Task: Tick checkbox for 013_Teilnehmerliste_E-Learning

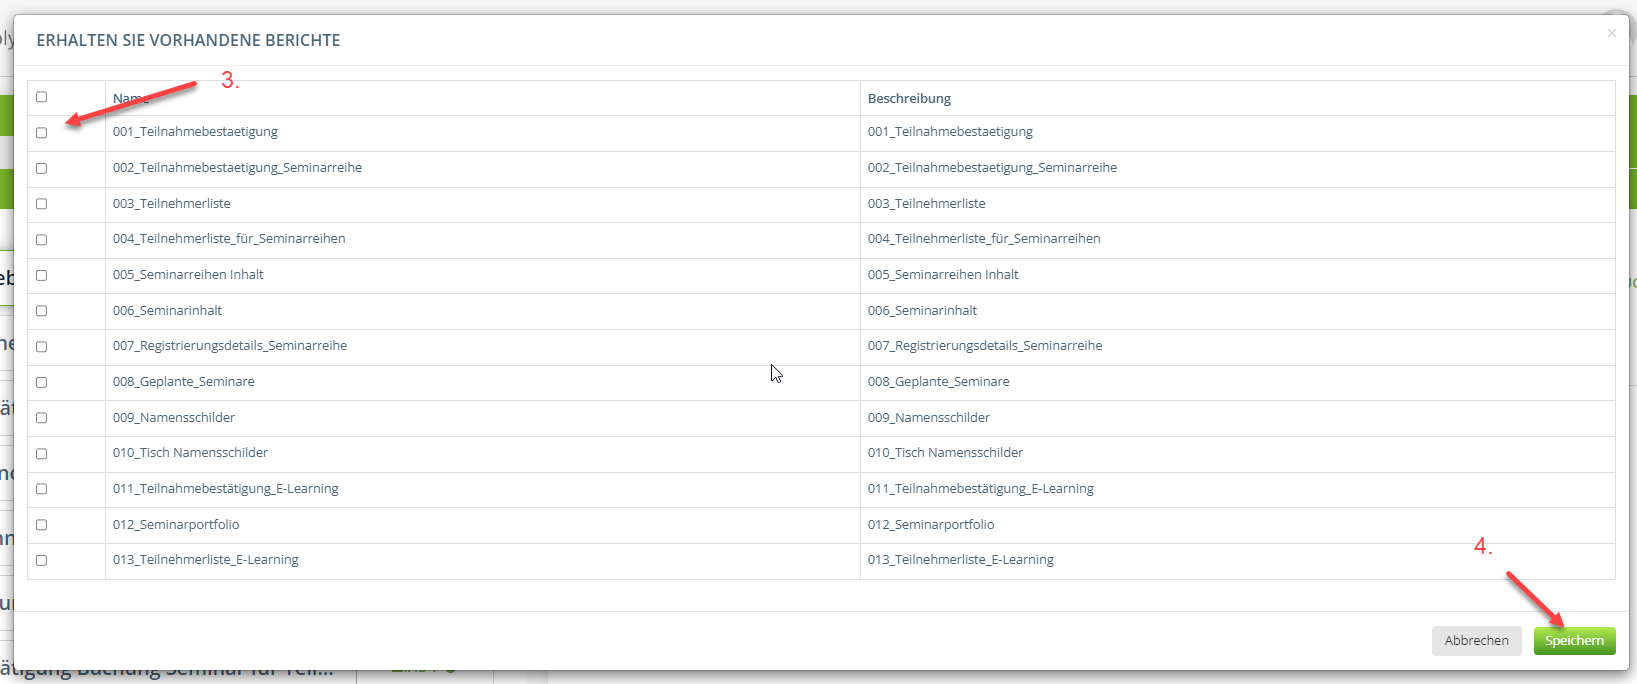Action: point(41,561)
